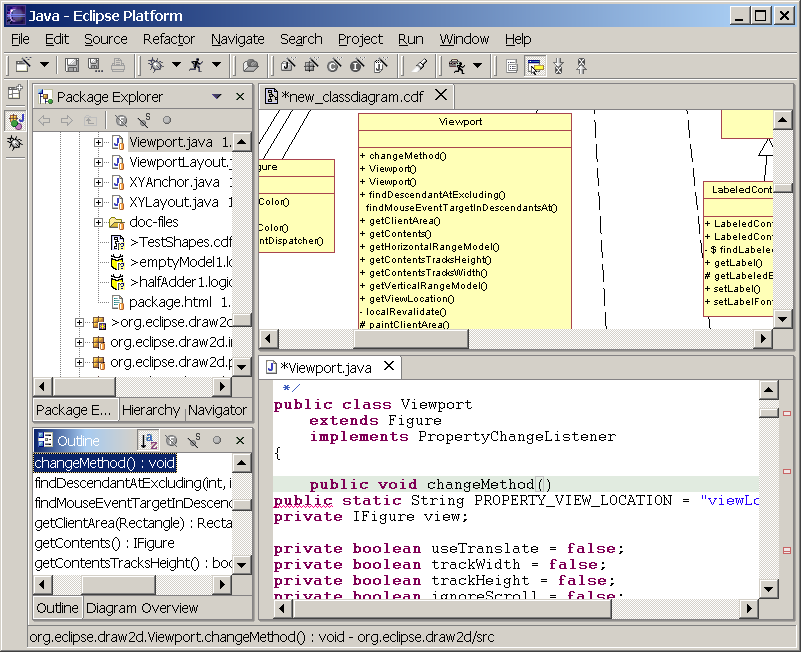Click the class diagram horizontal scrollbar thumb
The height and width of the screenshot is (652, 801).
pyautogui.click(x=411, y=338)
